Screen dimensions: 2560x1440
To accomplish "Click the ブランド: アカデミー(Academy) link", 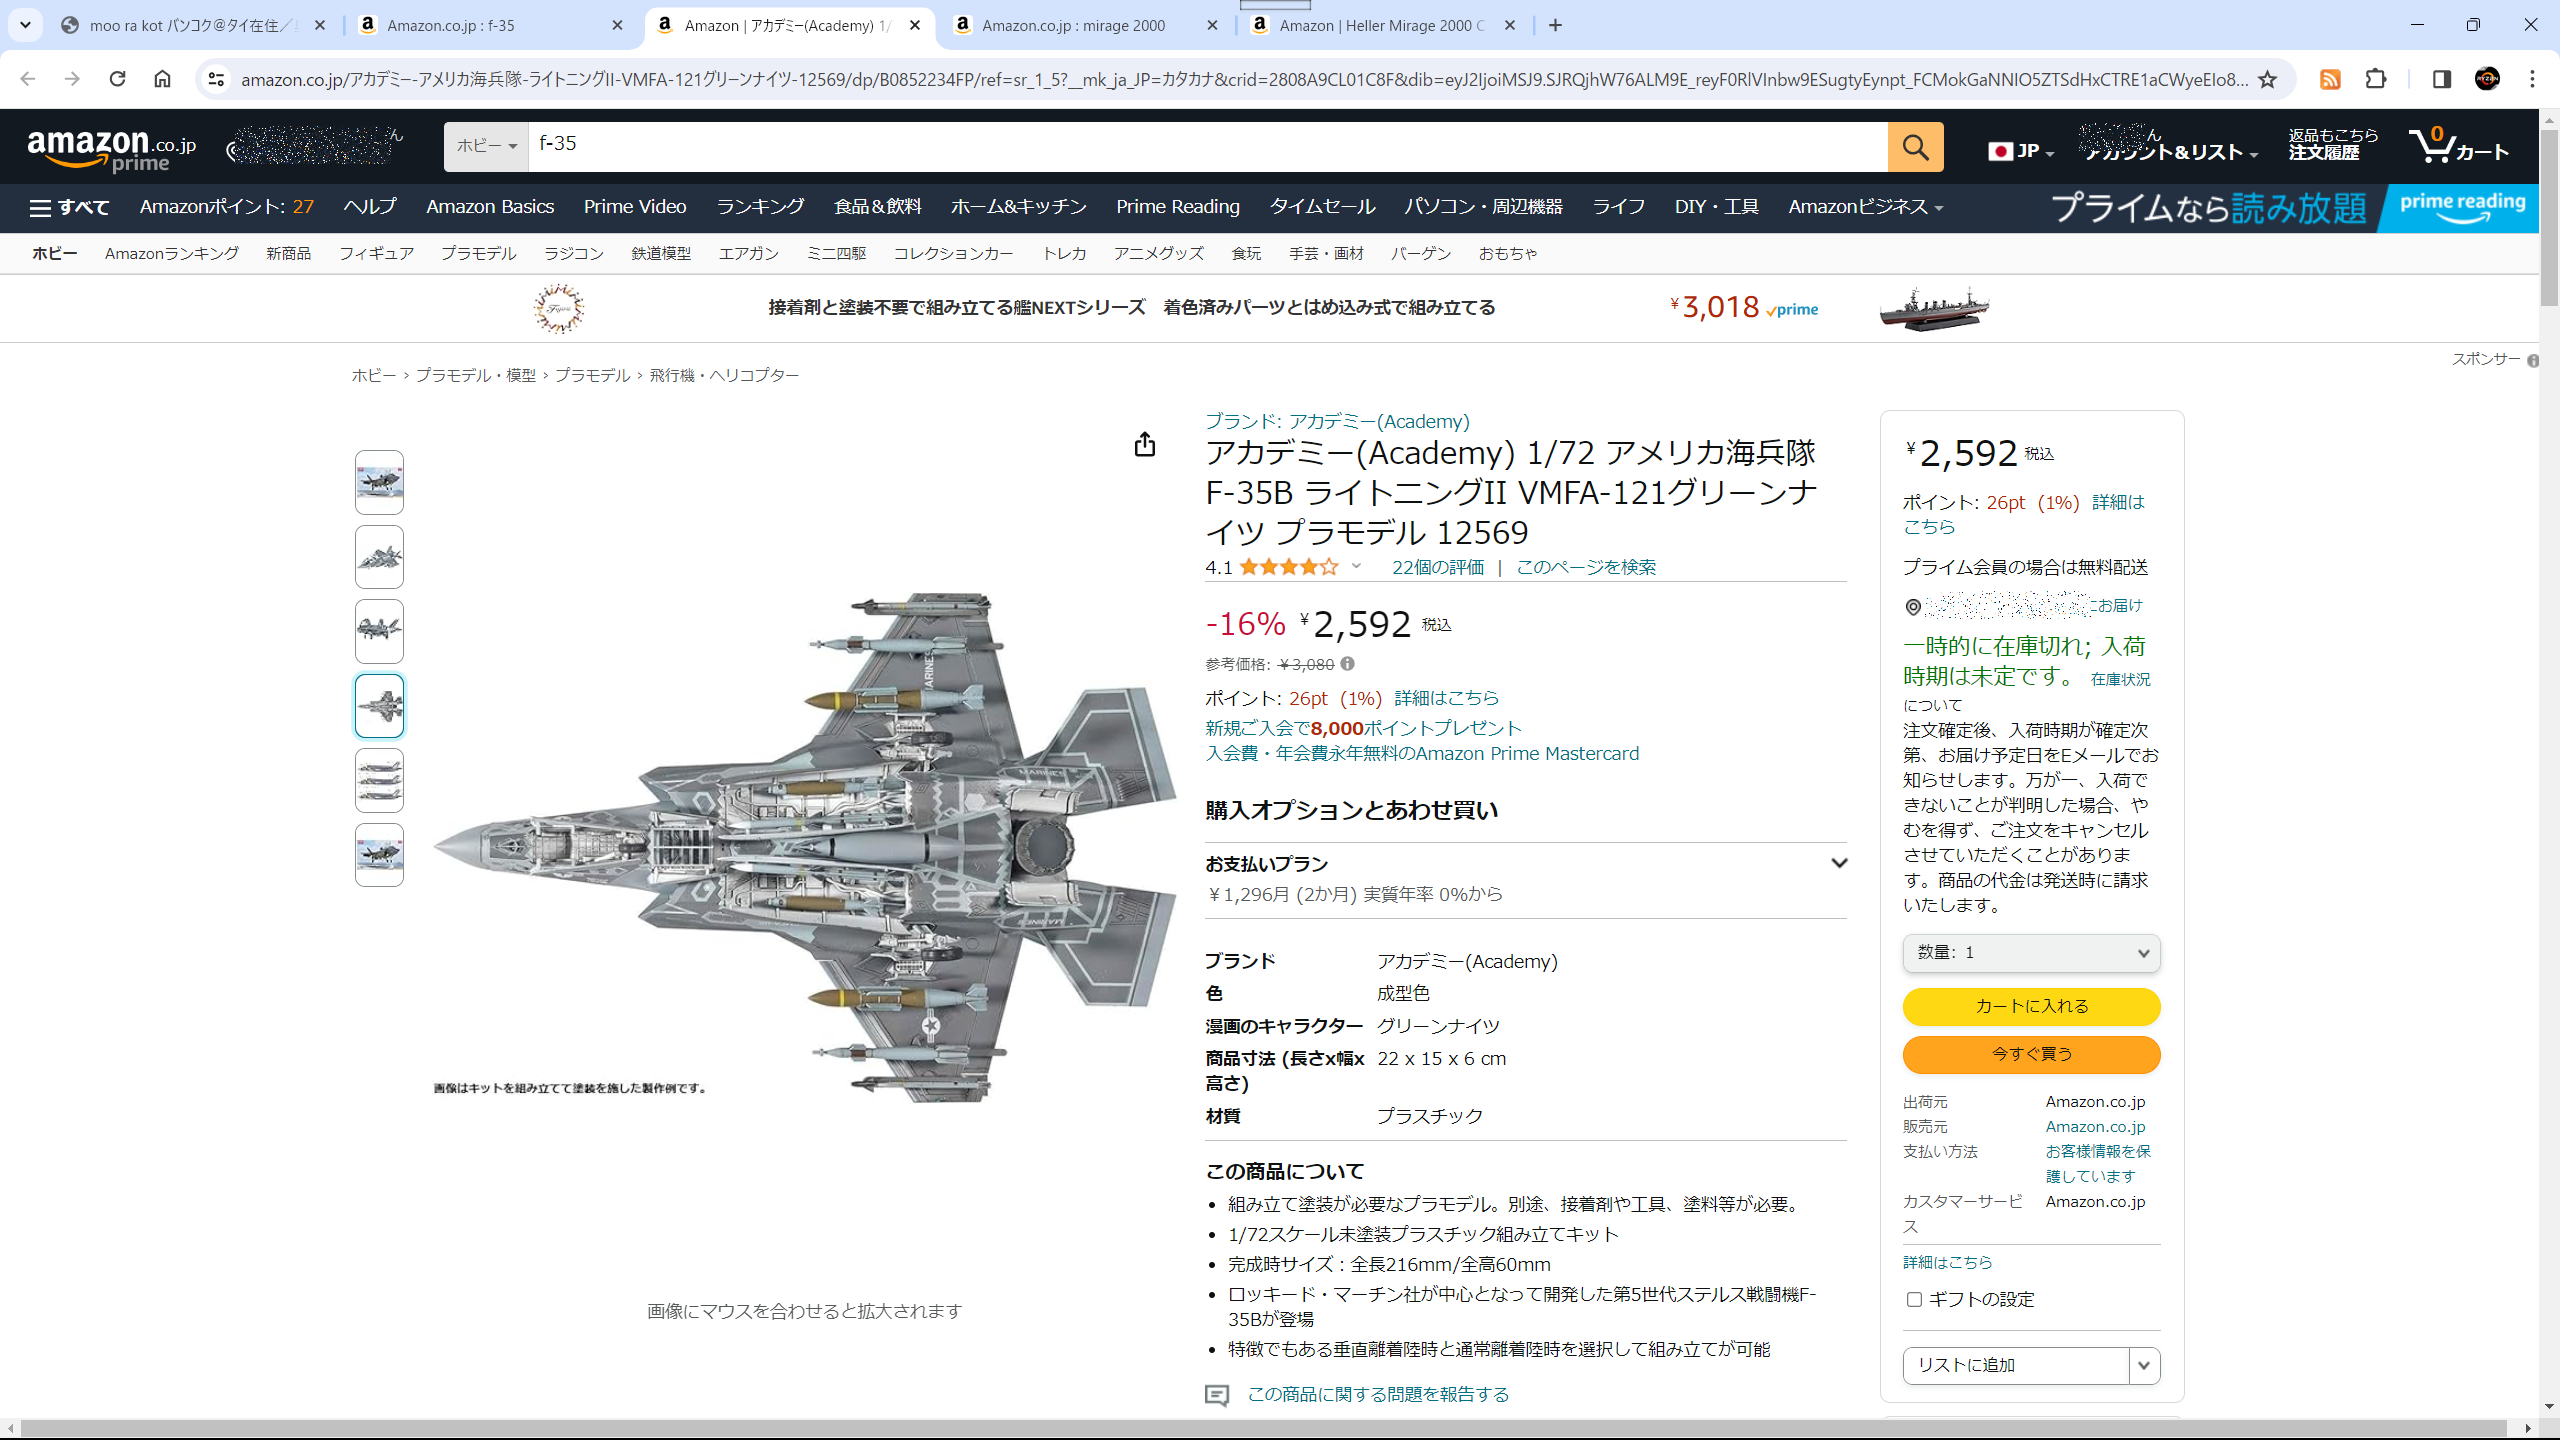I will click(x=1337, y=422).
